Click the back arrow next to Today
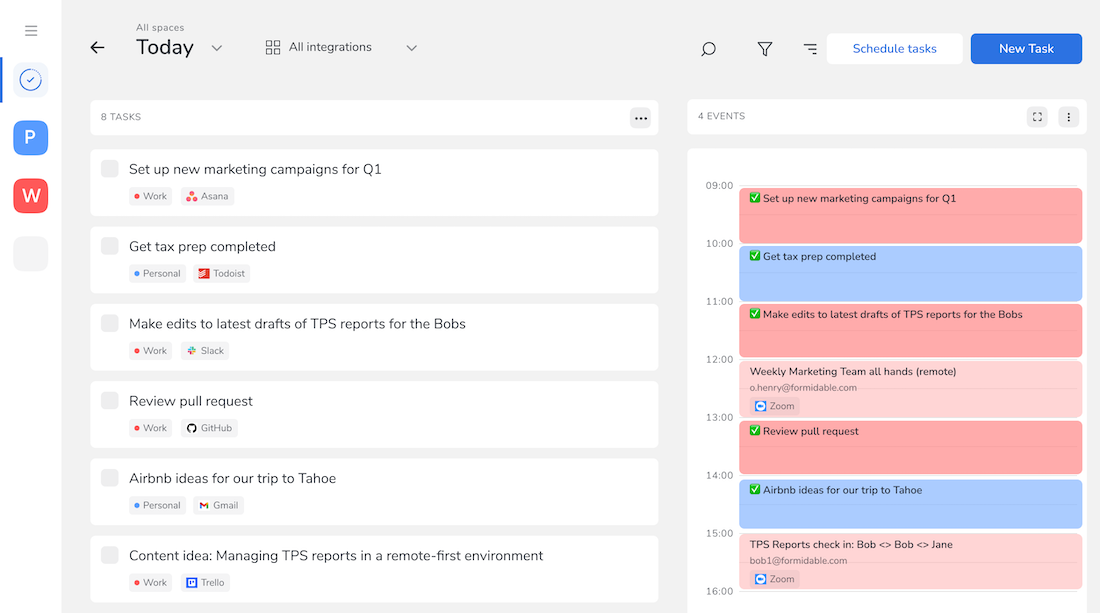The image size is (1100, 613). coord(96,47)
